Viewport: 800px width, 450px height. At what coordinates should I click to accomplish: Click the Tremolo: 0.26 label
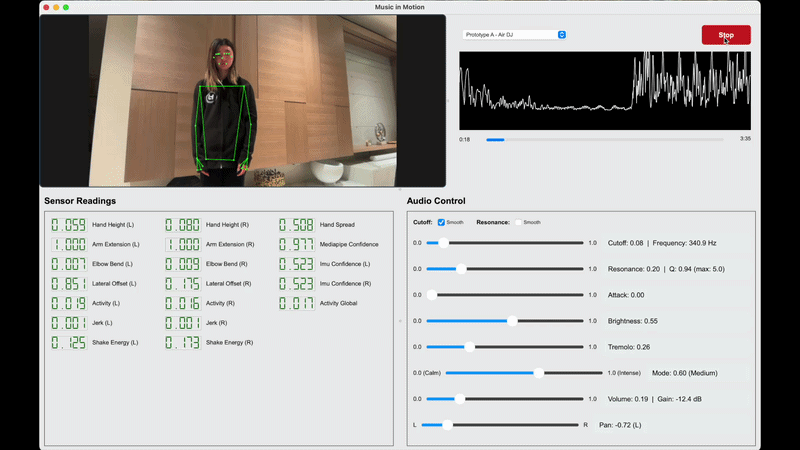click(x=629, y=347)
